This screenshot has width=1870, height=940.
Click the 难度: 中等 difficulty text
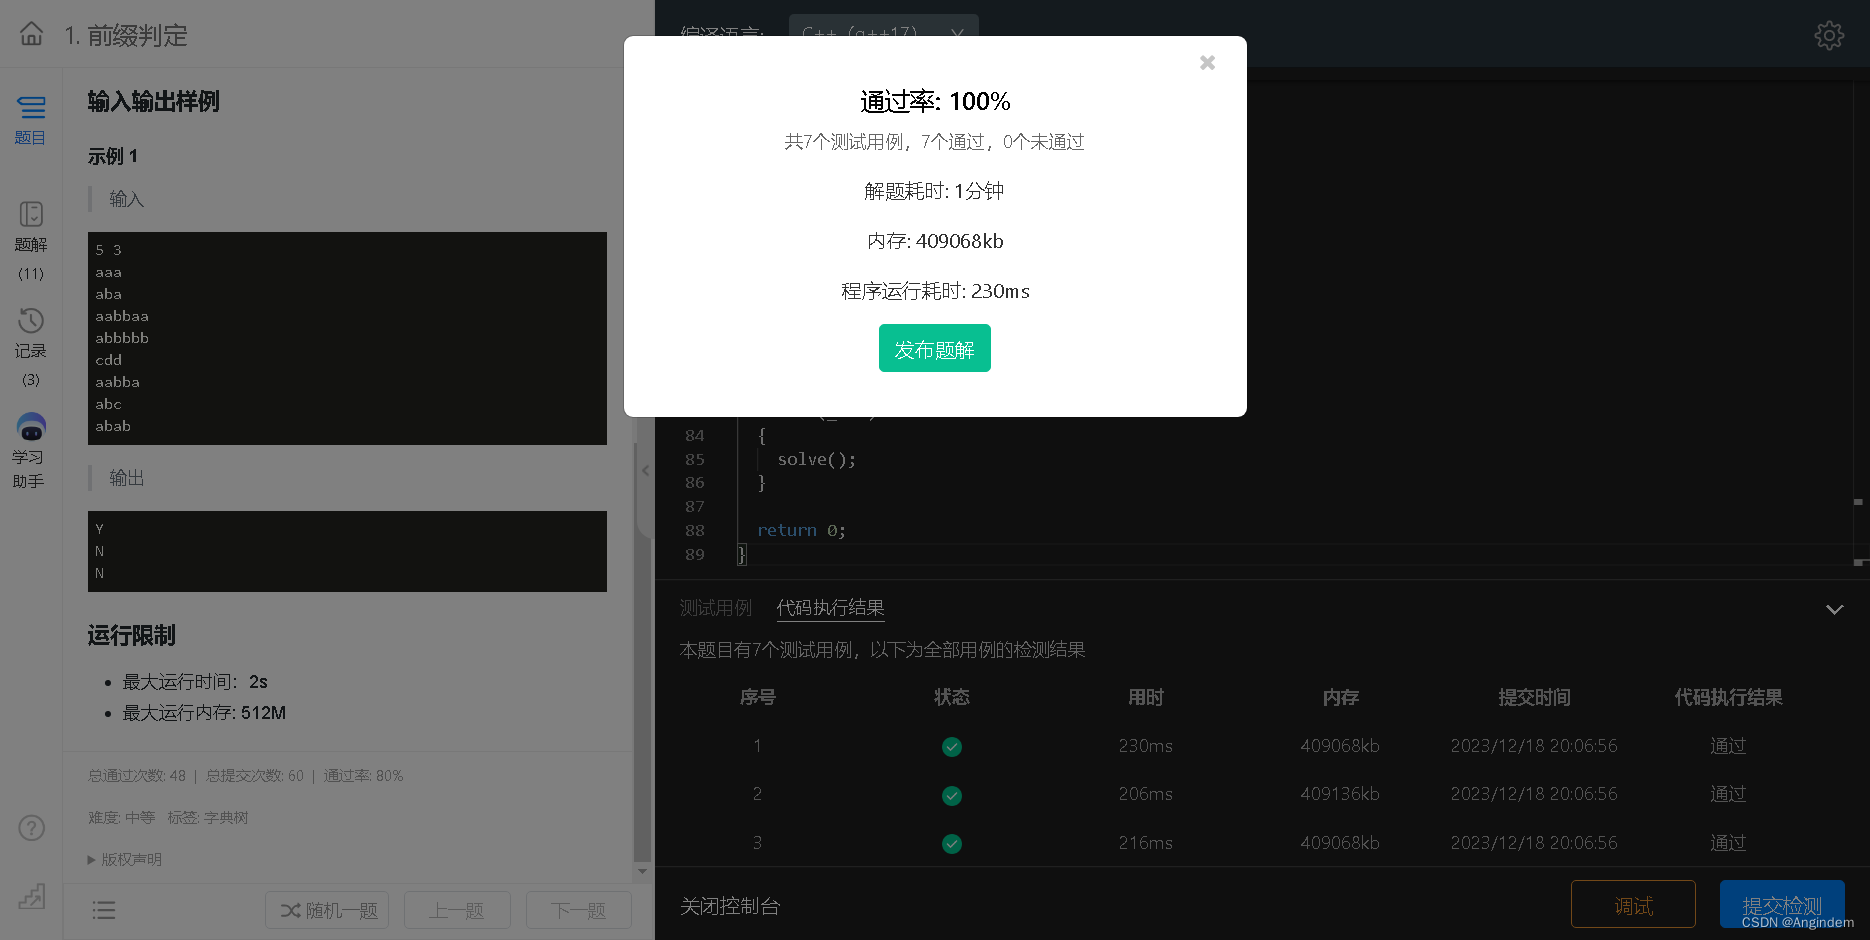[121, 817]
